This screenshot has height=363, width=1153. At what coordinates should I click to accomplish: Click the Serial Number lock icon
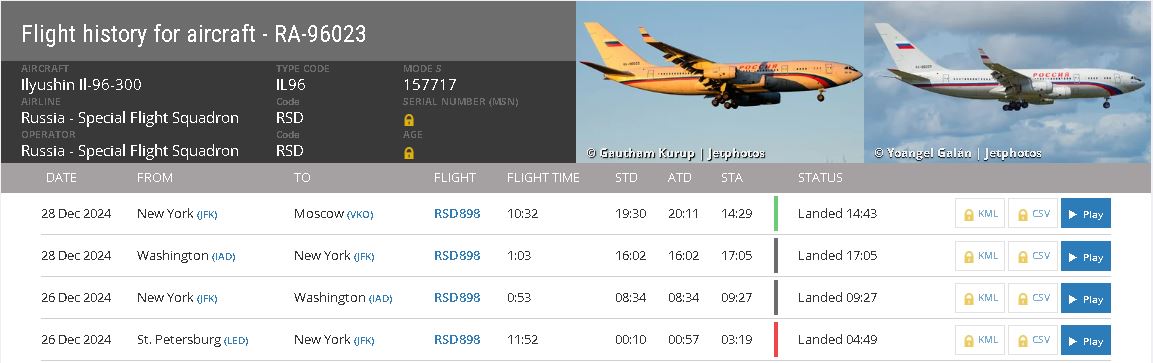coord(409,120)
